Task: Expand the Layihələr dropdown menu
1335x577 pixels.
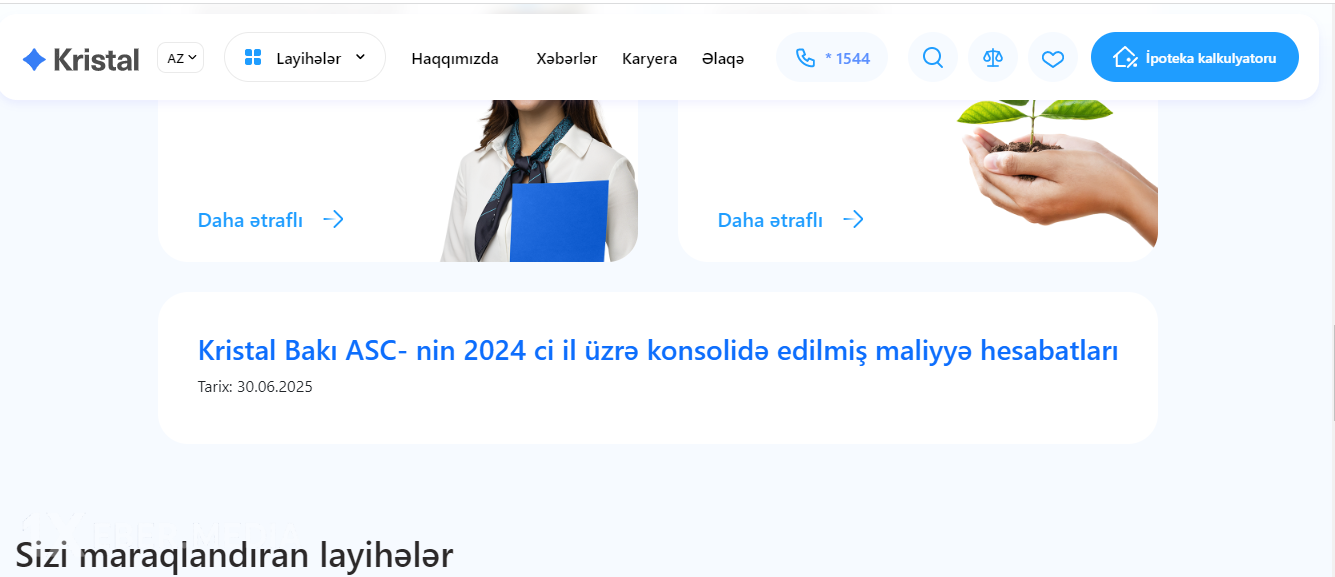Action: click(305, 57)
